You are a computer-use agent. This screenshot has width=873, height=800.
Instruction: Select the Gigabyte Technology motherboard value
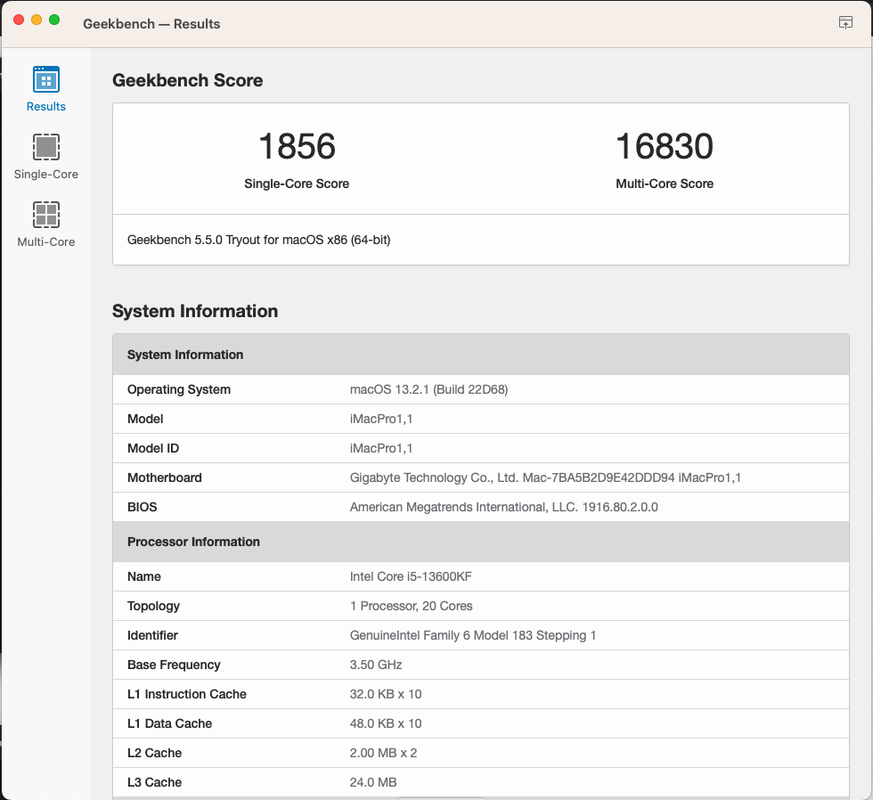(x=545, y=478)
